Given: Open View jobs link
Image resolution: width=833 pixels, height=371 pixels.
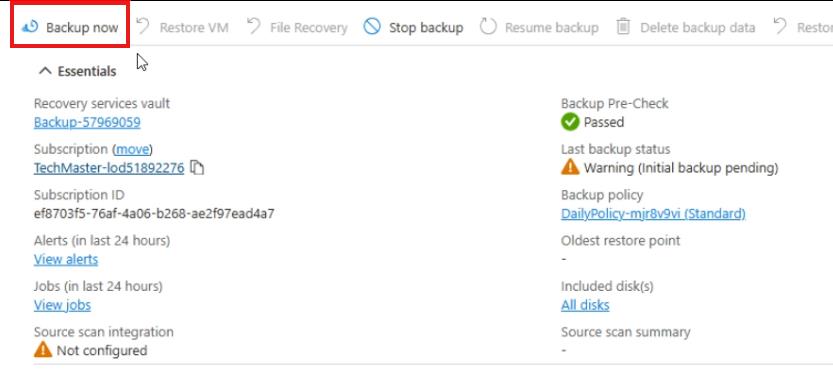Looking at the screenshot, I should pos(62,305).
